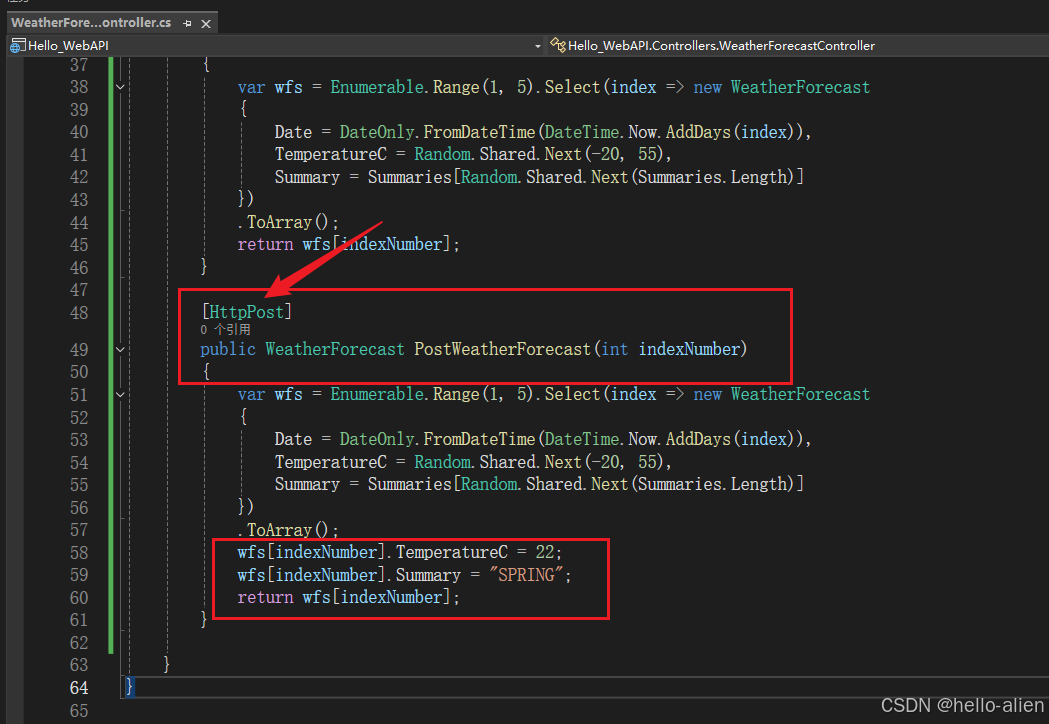Select the WeatherFore...ontroller.cs tab
The image size is (1049, 724).
90,22
